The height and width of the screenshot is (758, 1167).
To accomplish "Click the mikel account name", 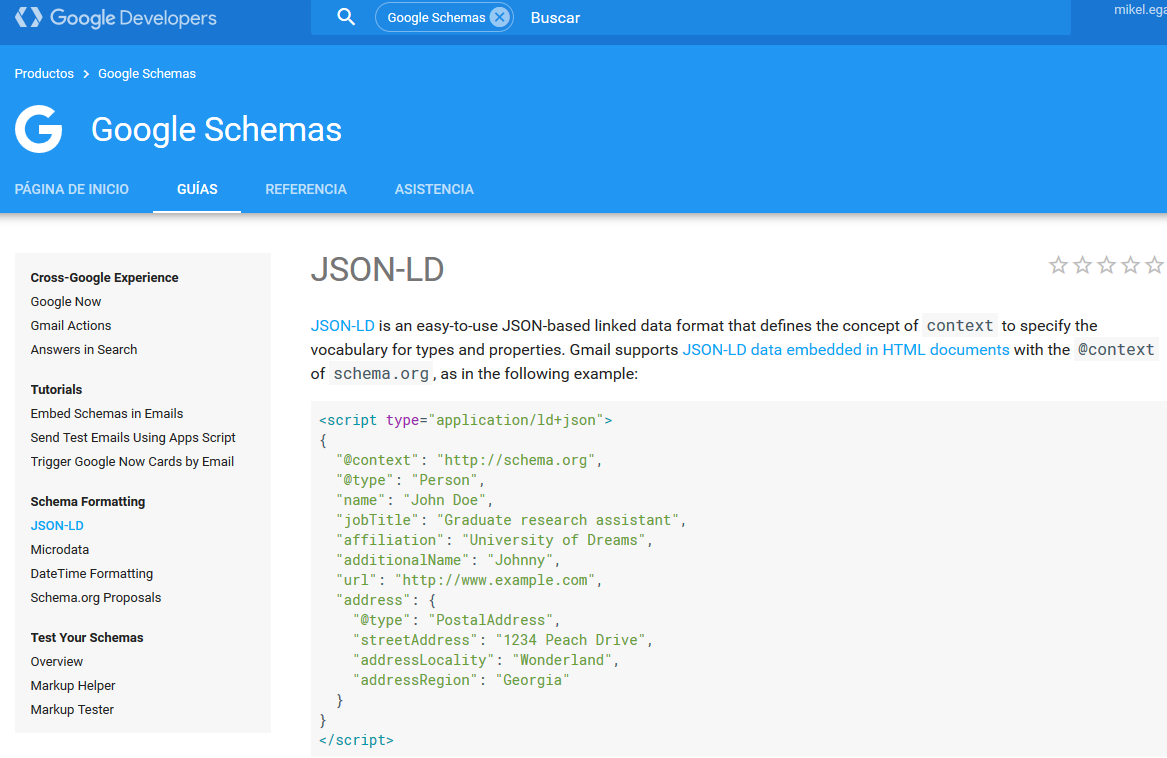I will tap(1140, 10).
